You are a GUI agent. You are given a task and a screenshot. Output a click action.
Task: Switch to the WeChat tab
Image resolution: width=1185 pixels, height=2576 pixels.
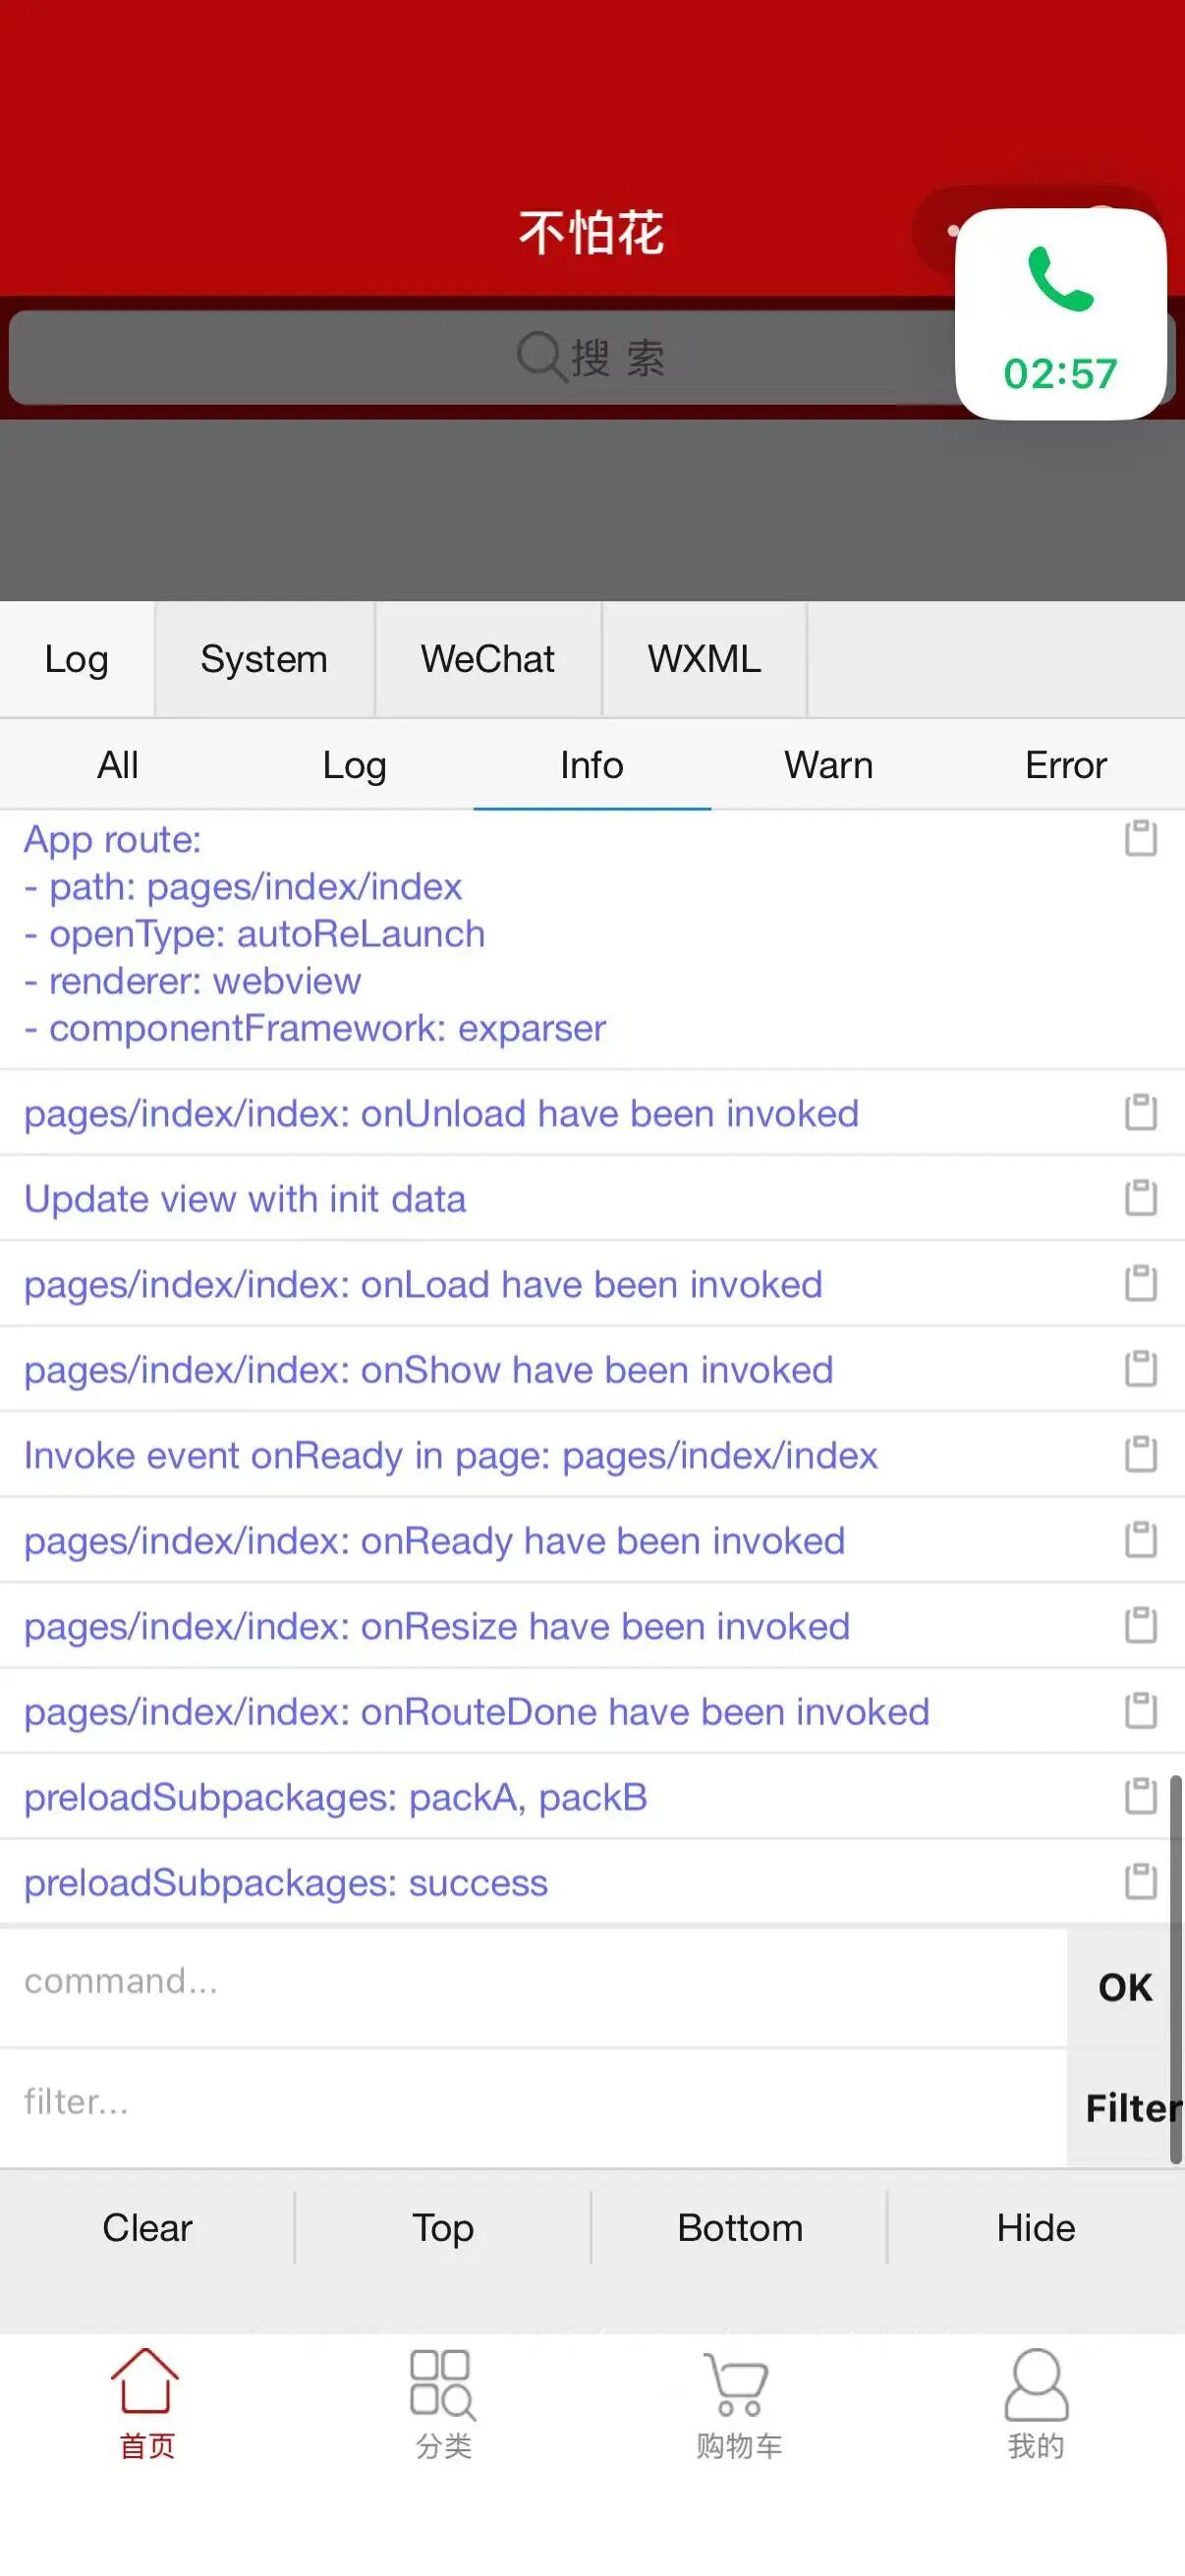coord(487,659)
